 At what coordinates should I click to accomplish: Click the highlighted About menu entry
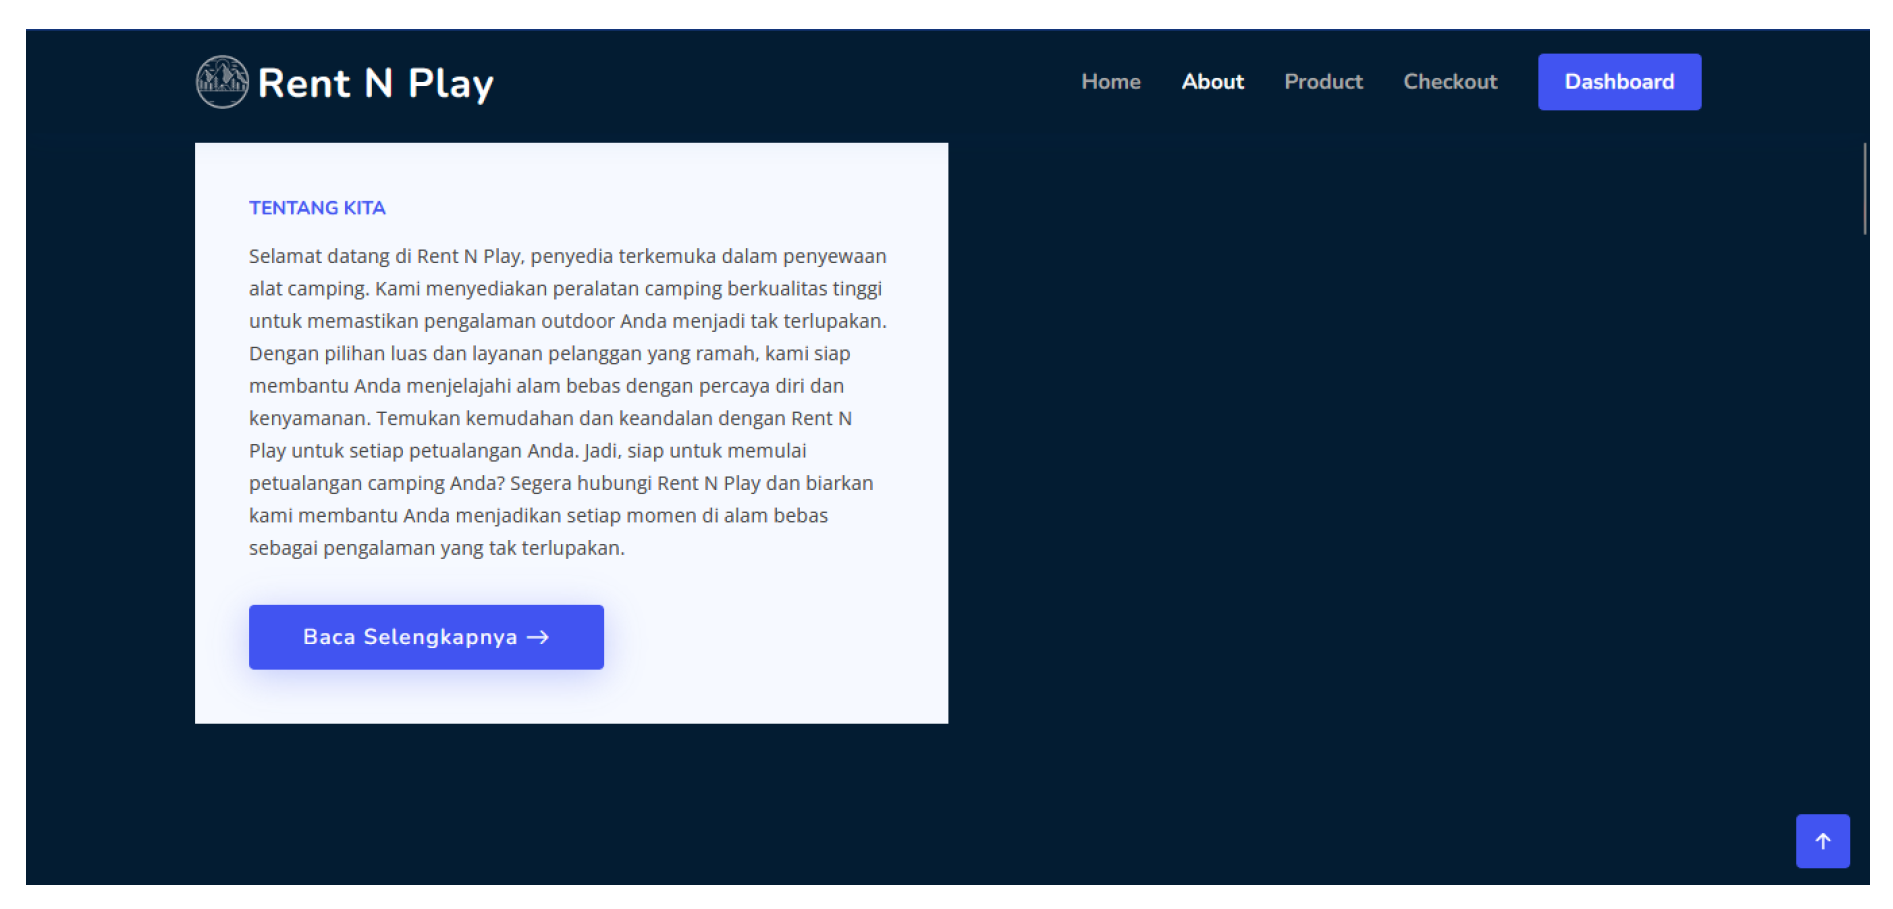click(1212, 81)
